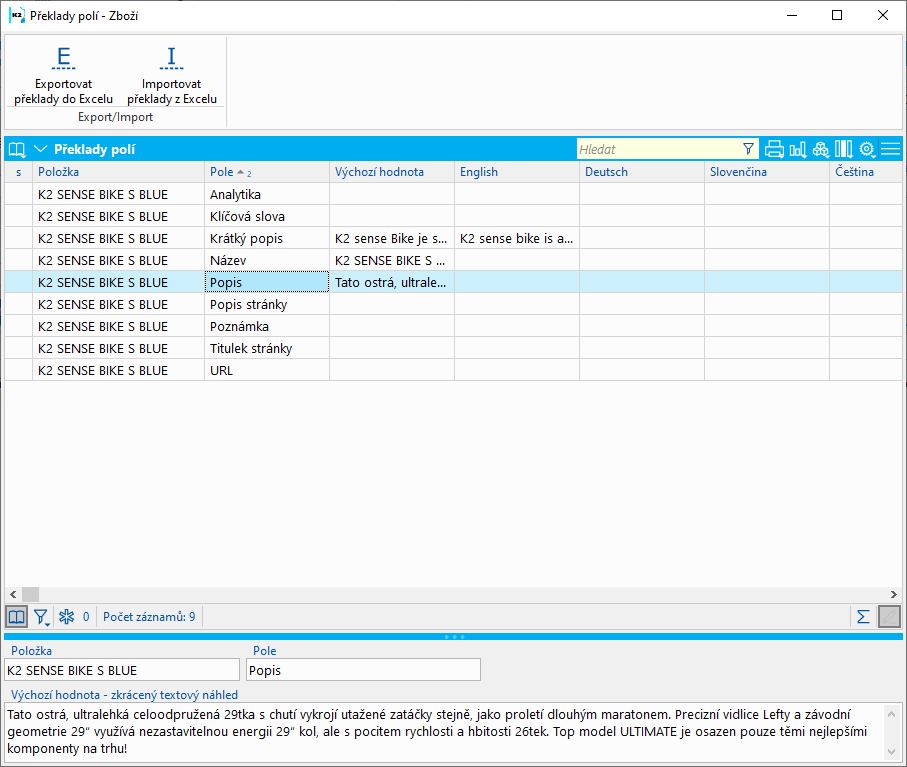Image resolution: width=907 pixels, height=767 pixels.
Task: Select the Analytika row cell
Action: click(267, 194)
